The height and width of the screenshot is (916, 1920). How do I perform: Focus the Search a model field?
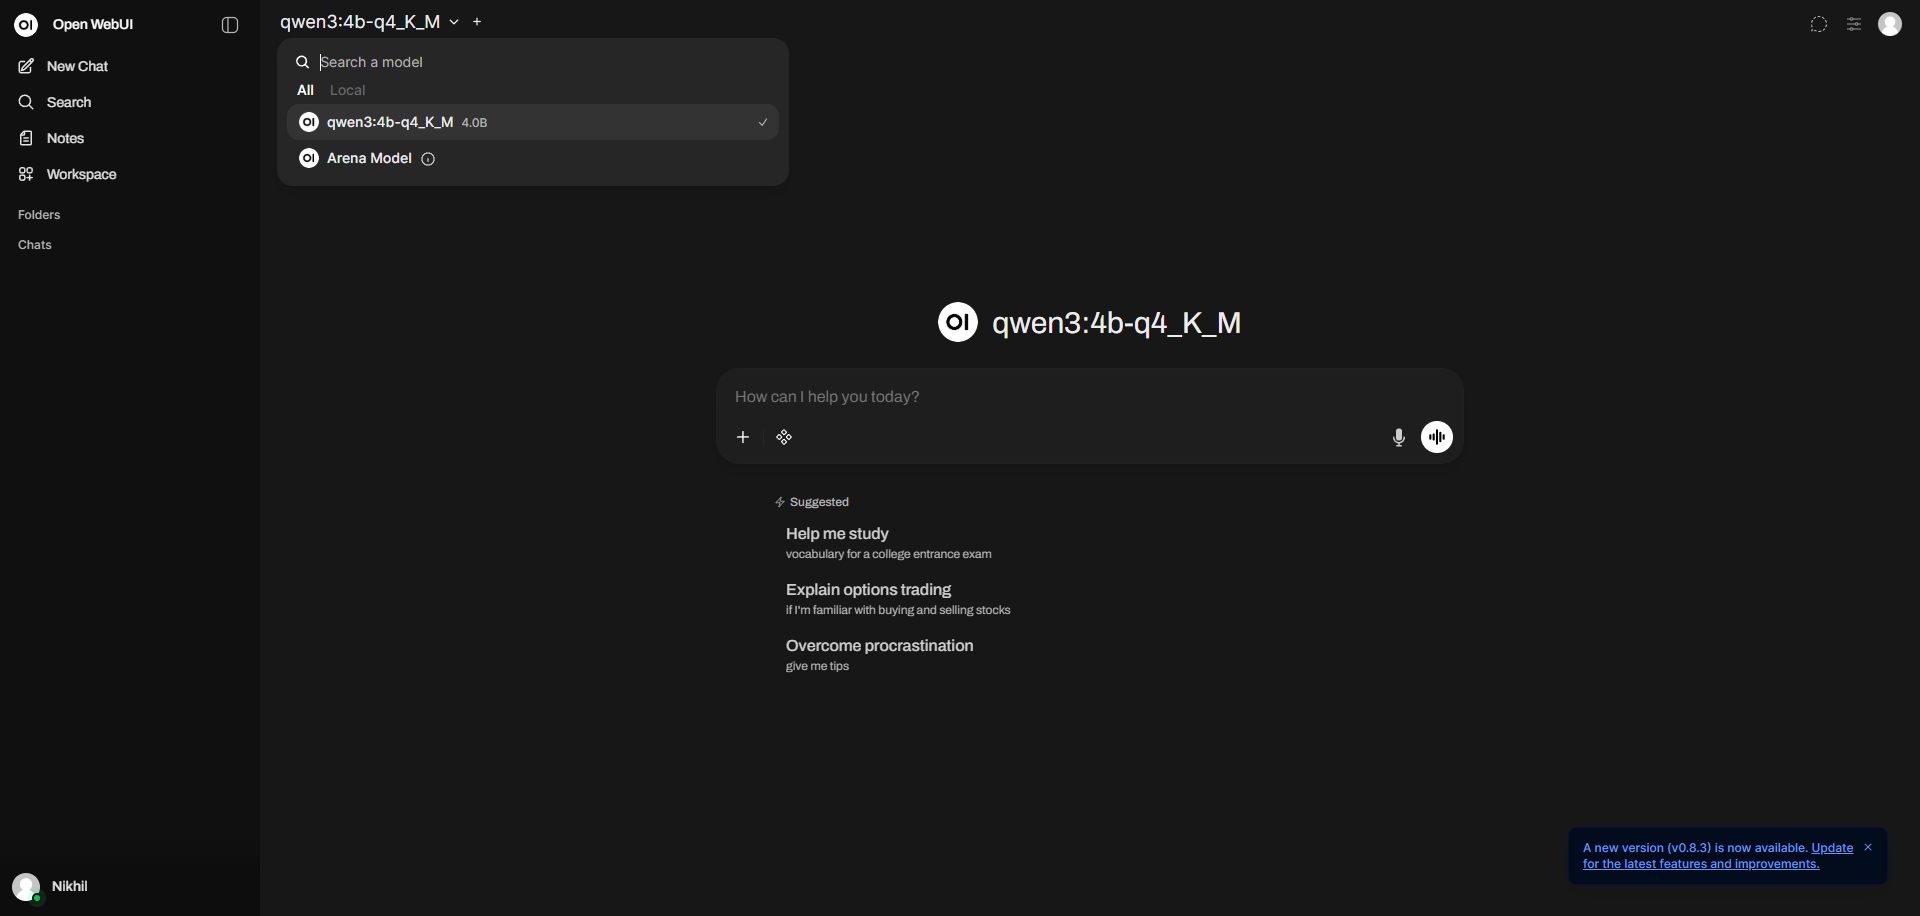tap(545, 62)
